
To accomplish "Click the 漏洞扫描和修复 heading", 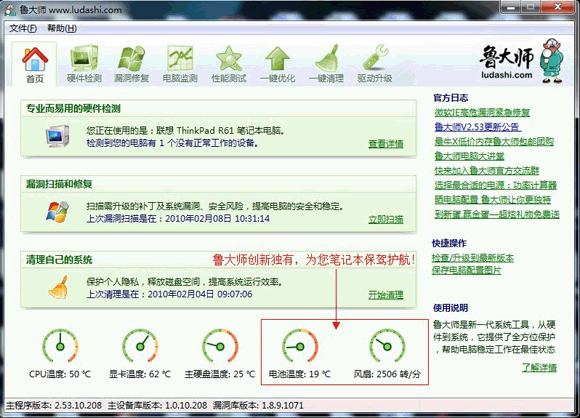I will tap(59, 184).
